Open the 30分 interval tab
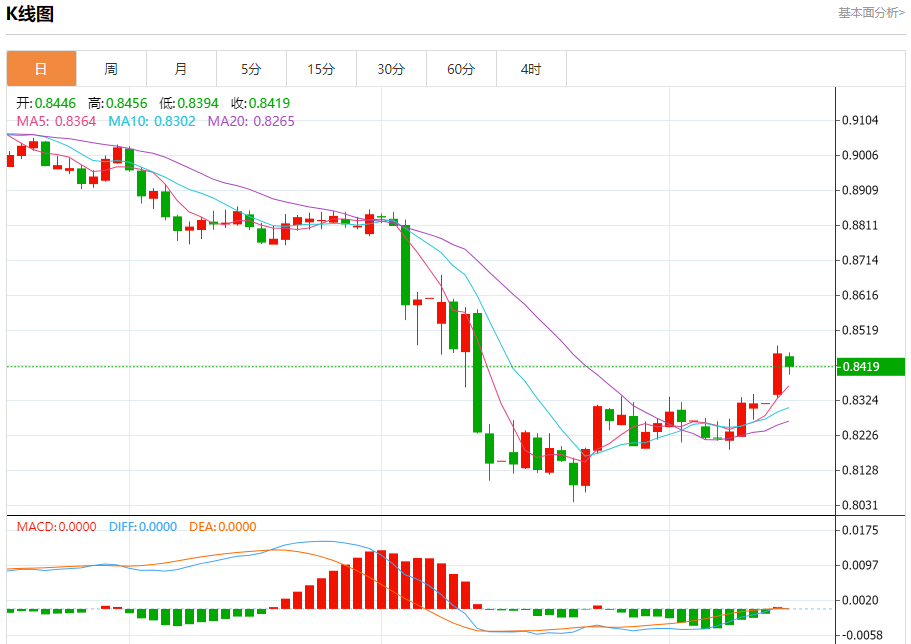The width and height of the screenshot is (911, 644). [x=391, y=69]
